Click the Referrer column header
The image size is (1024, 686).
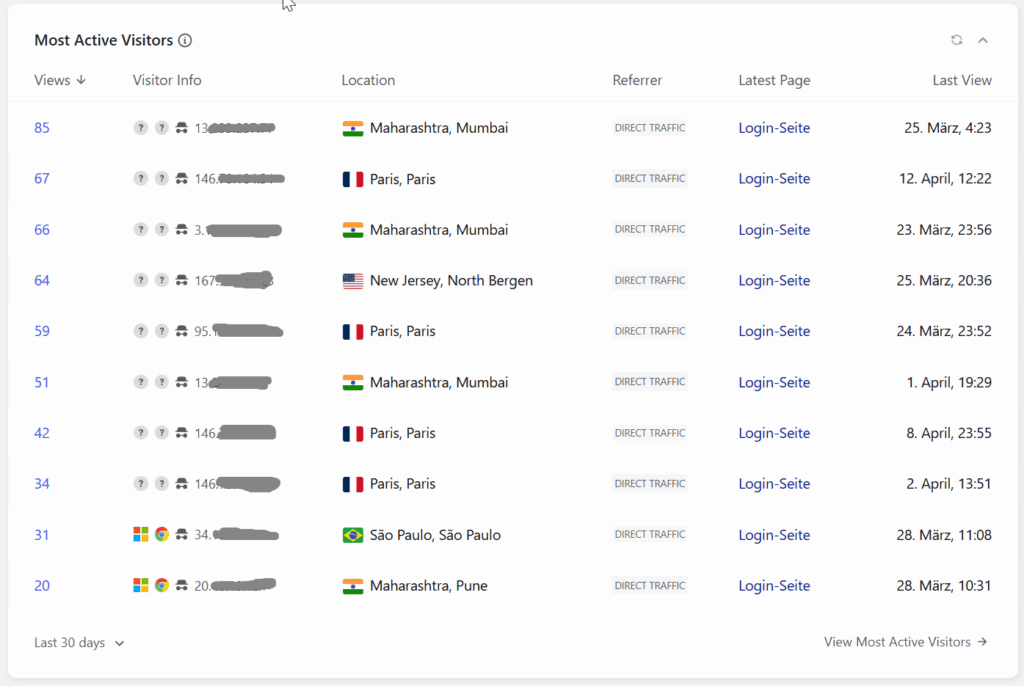pos(637,80)
